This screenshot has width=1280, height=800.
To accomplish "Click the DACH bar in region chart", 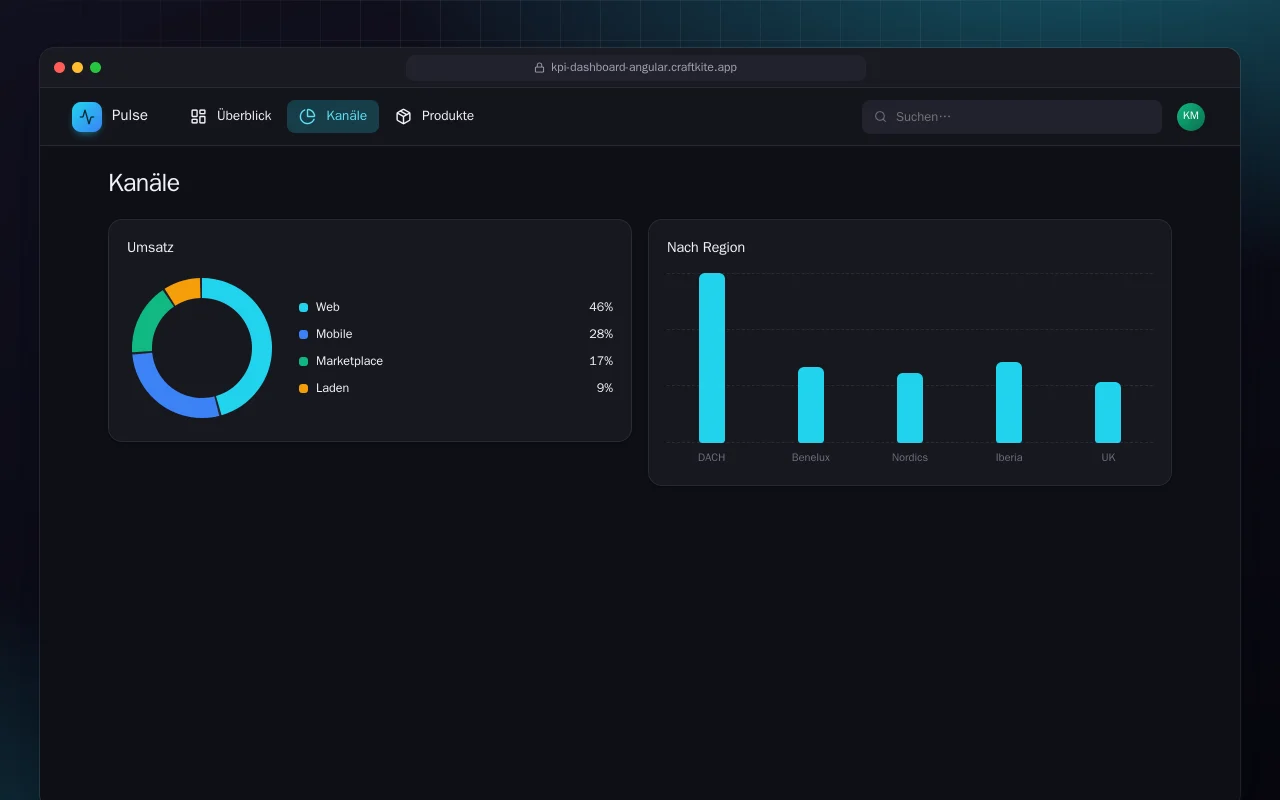I will coord(712,358).
